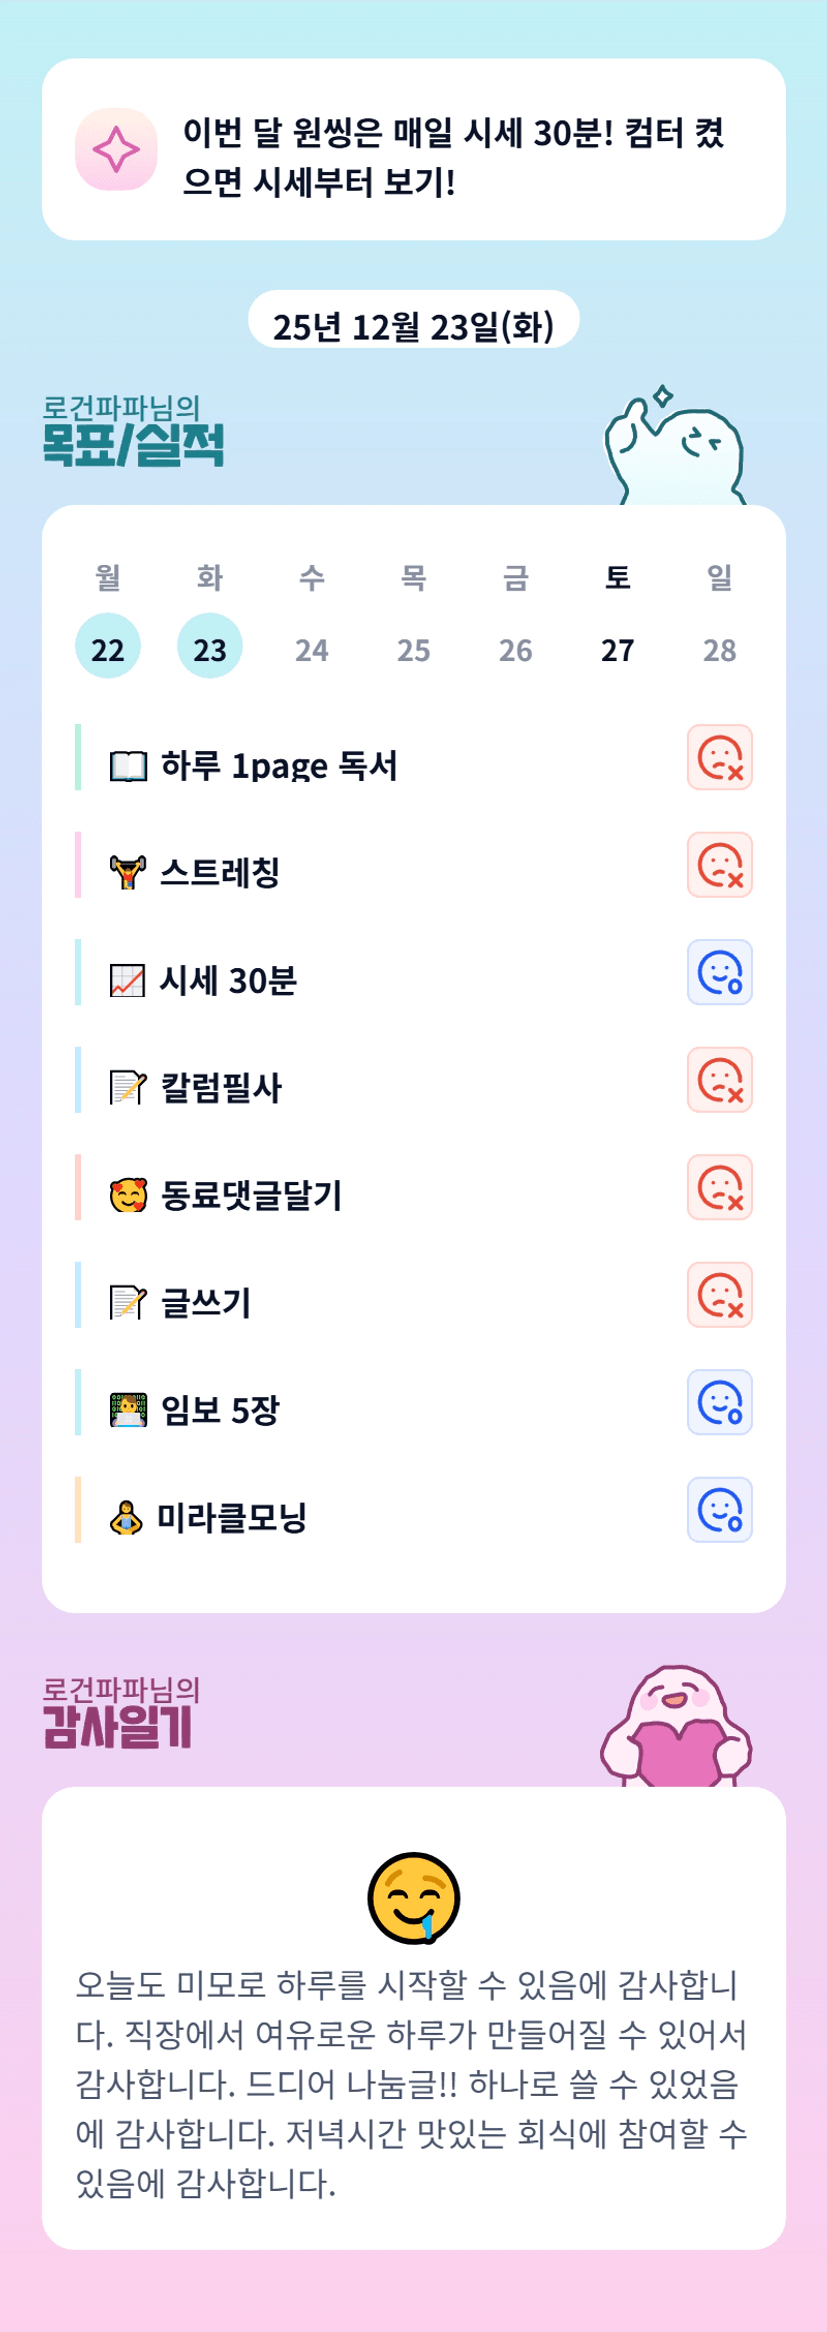Click the technologist icon beside 임보 5장
The height and width of the screenshot is (2332, 827).
(x=128, y=1410)
